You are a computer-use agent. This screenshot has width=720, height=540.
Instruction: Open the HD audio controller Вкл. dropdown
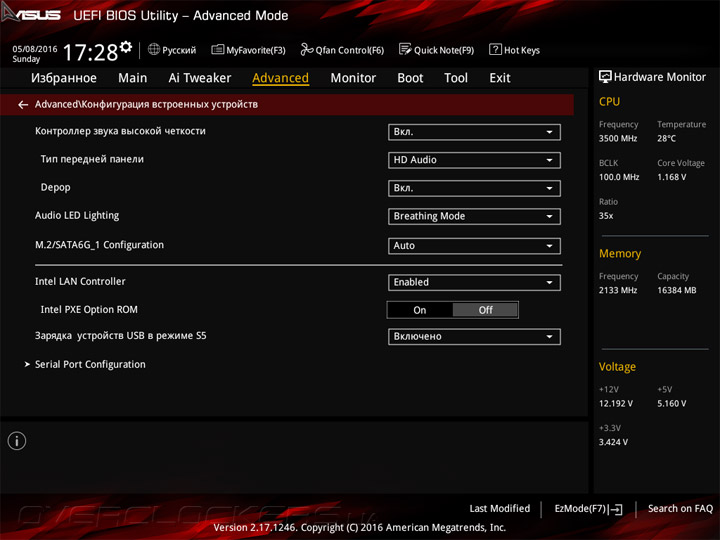coord(474,132)
